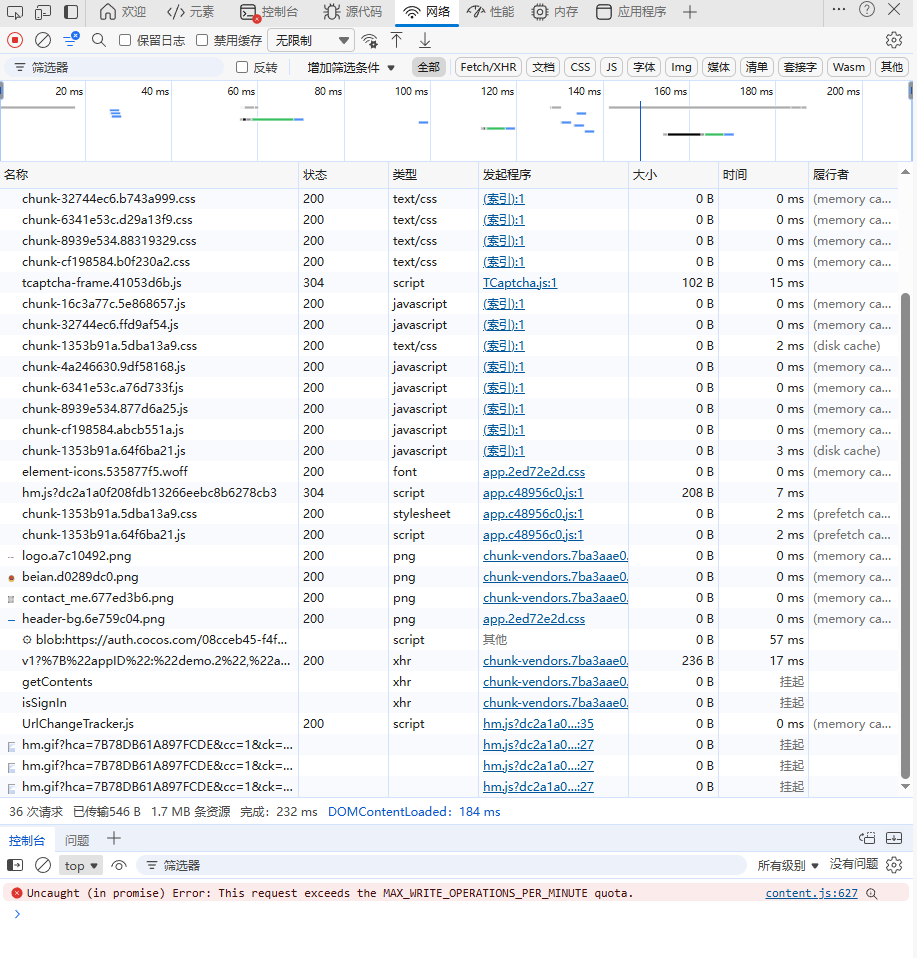Click the magnifier icon beside content.js:627
The image size is (917, 958).
pyautogui.click(x=872, y=893)
